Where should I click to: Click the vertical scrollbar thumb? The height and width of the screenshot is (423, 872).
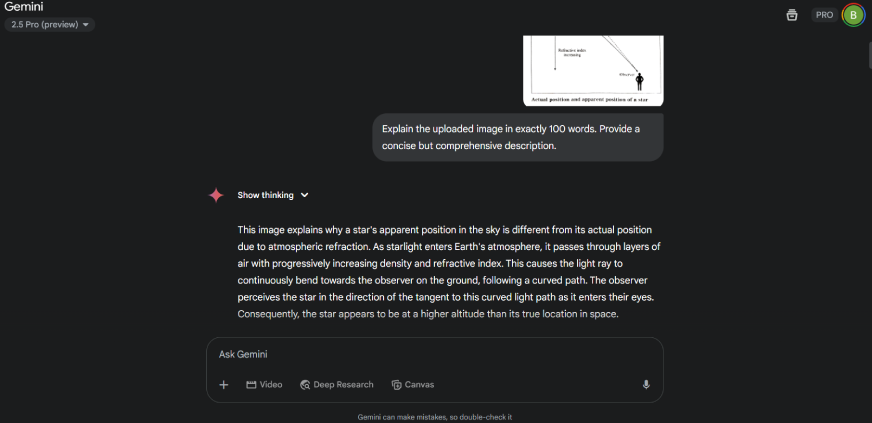click(x=867, y=50)
